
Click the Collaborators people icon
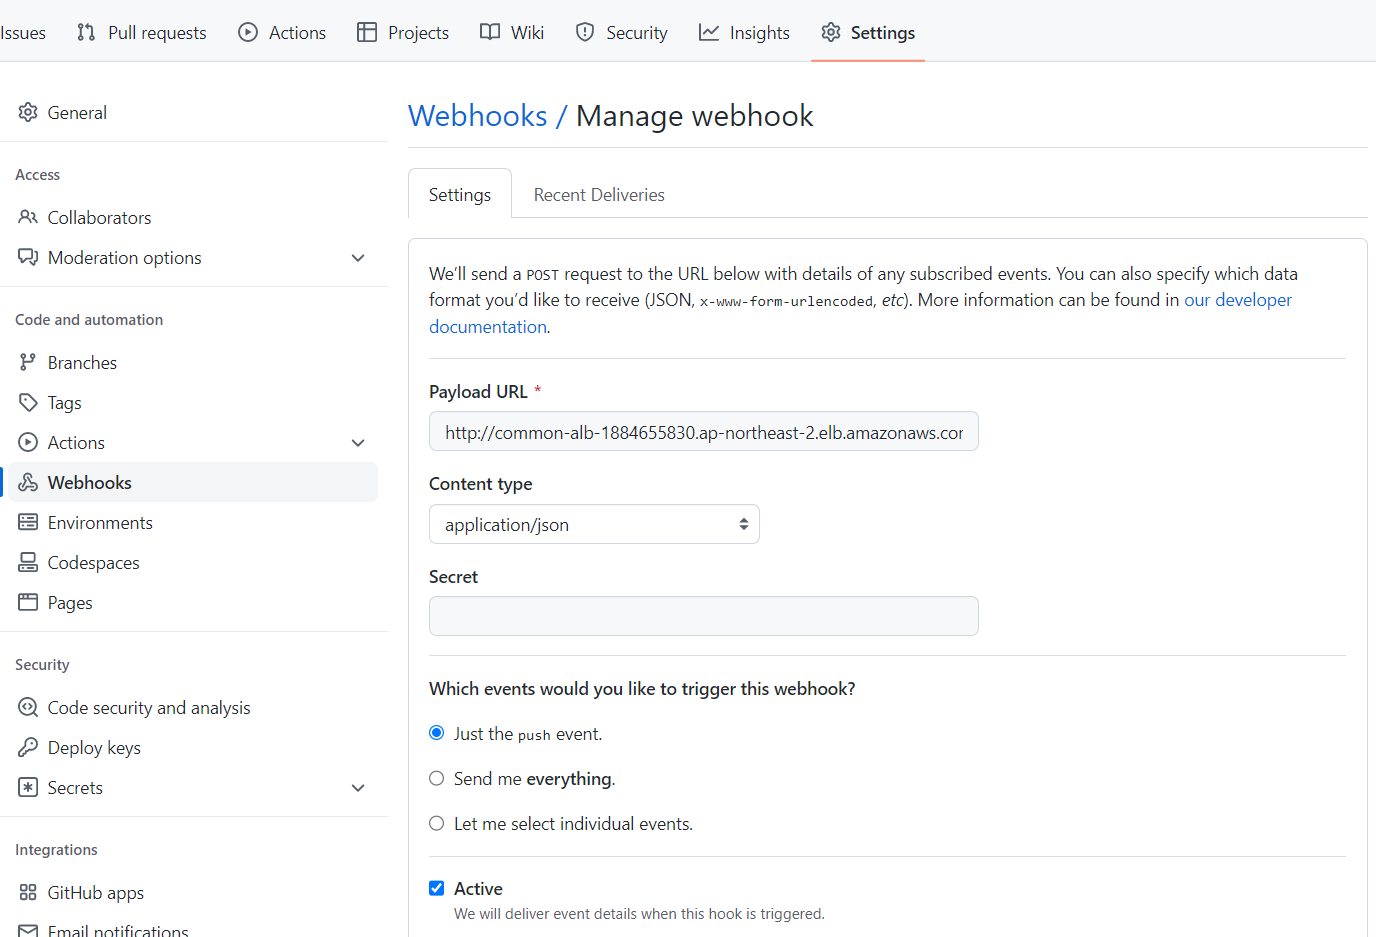click(x=28, y=217)
